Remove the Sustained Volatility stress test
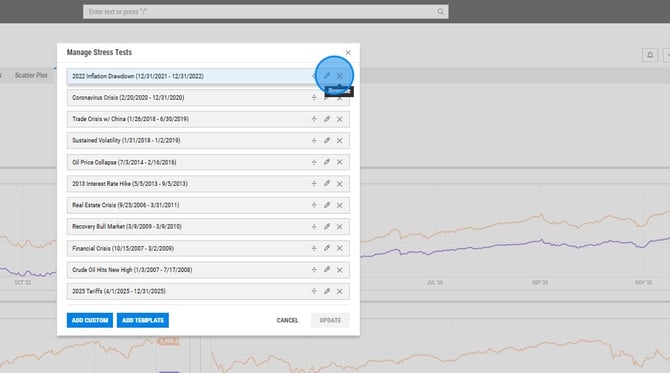This screenshot has width=670, height=373. [340, 141]
